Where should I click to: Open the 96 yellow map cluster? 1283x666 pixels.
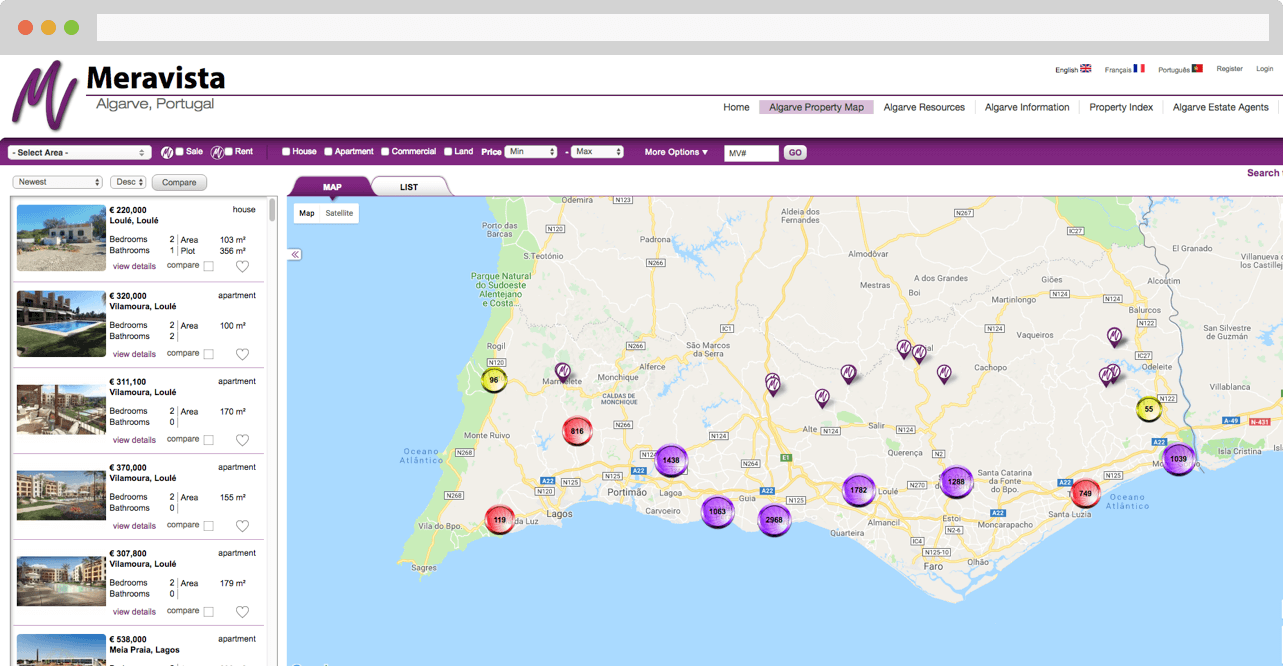[x=494, y=380]
